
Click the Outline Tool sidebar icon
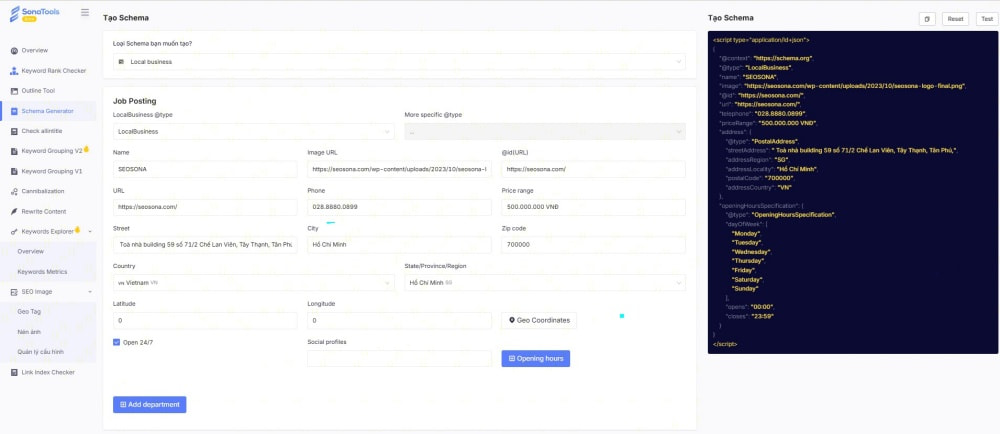pyautogui.click(x=13, y=91)
